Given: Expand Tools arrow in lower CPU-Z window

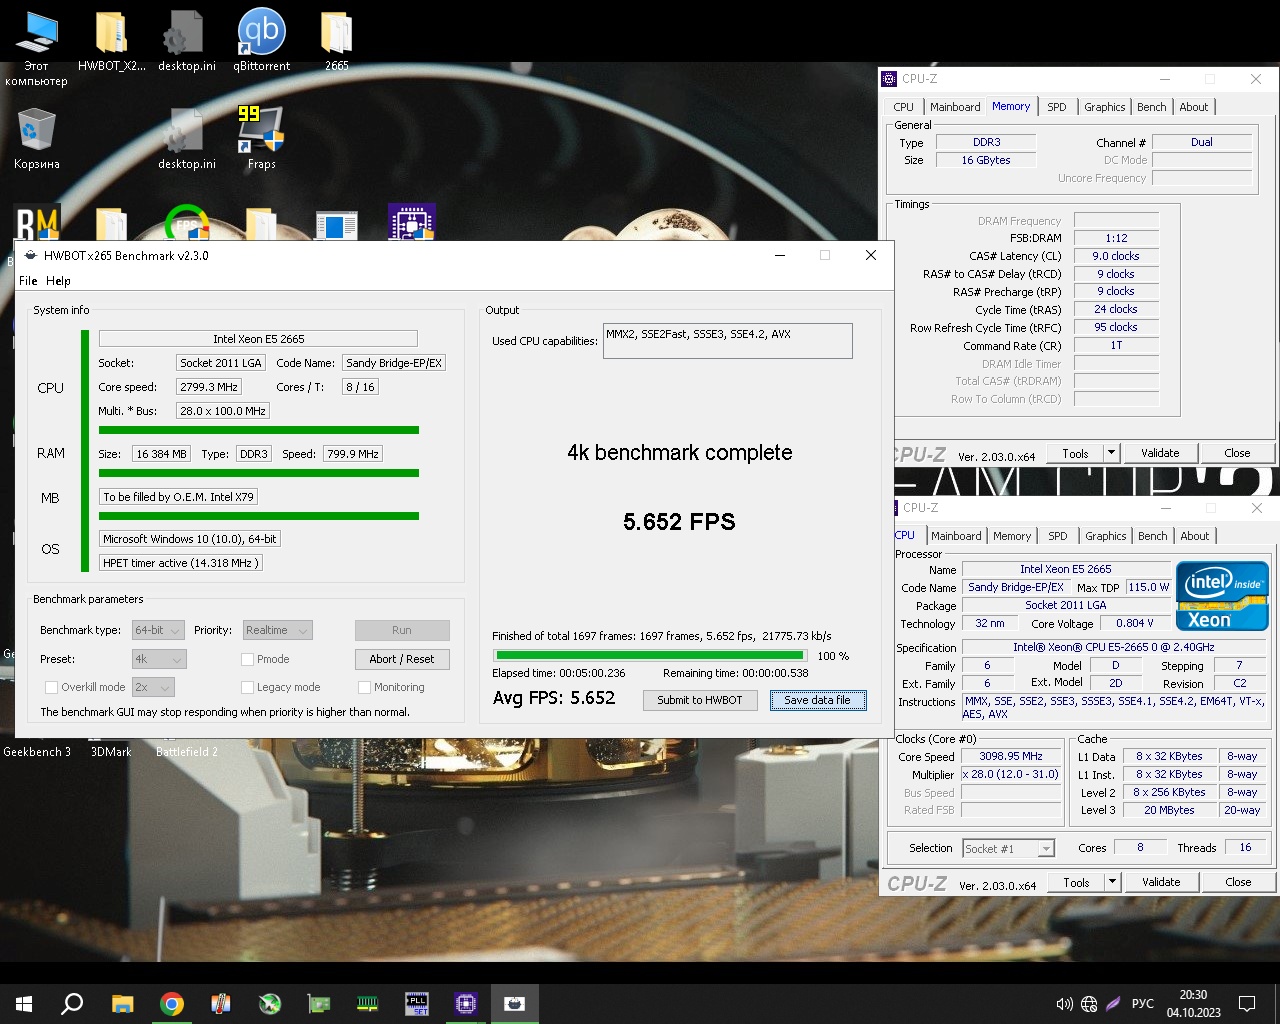Looking at the screenshot, I should 1112,882.
